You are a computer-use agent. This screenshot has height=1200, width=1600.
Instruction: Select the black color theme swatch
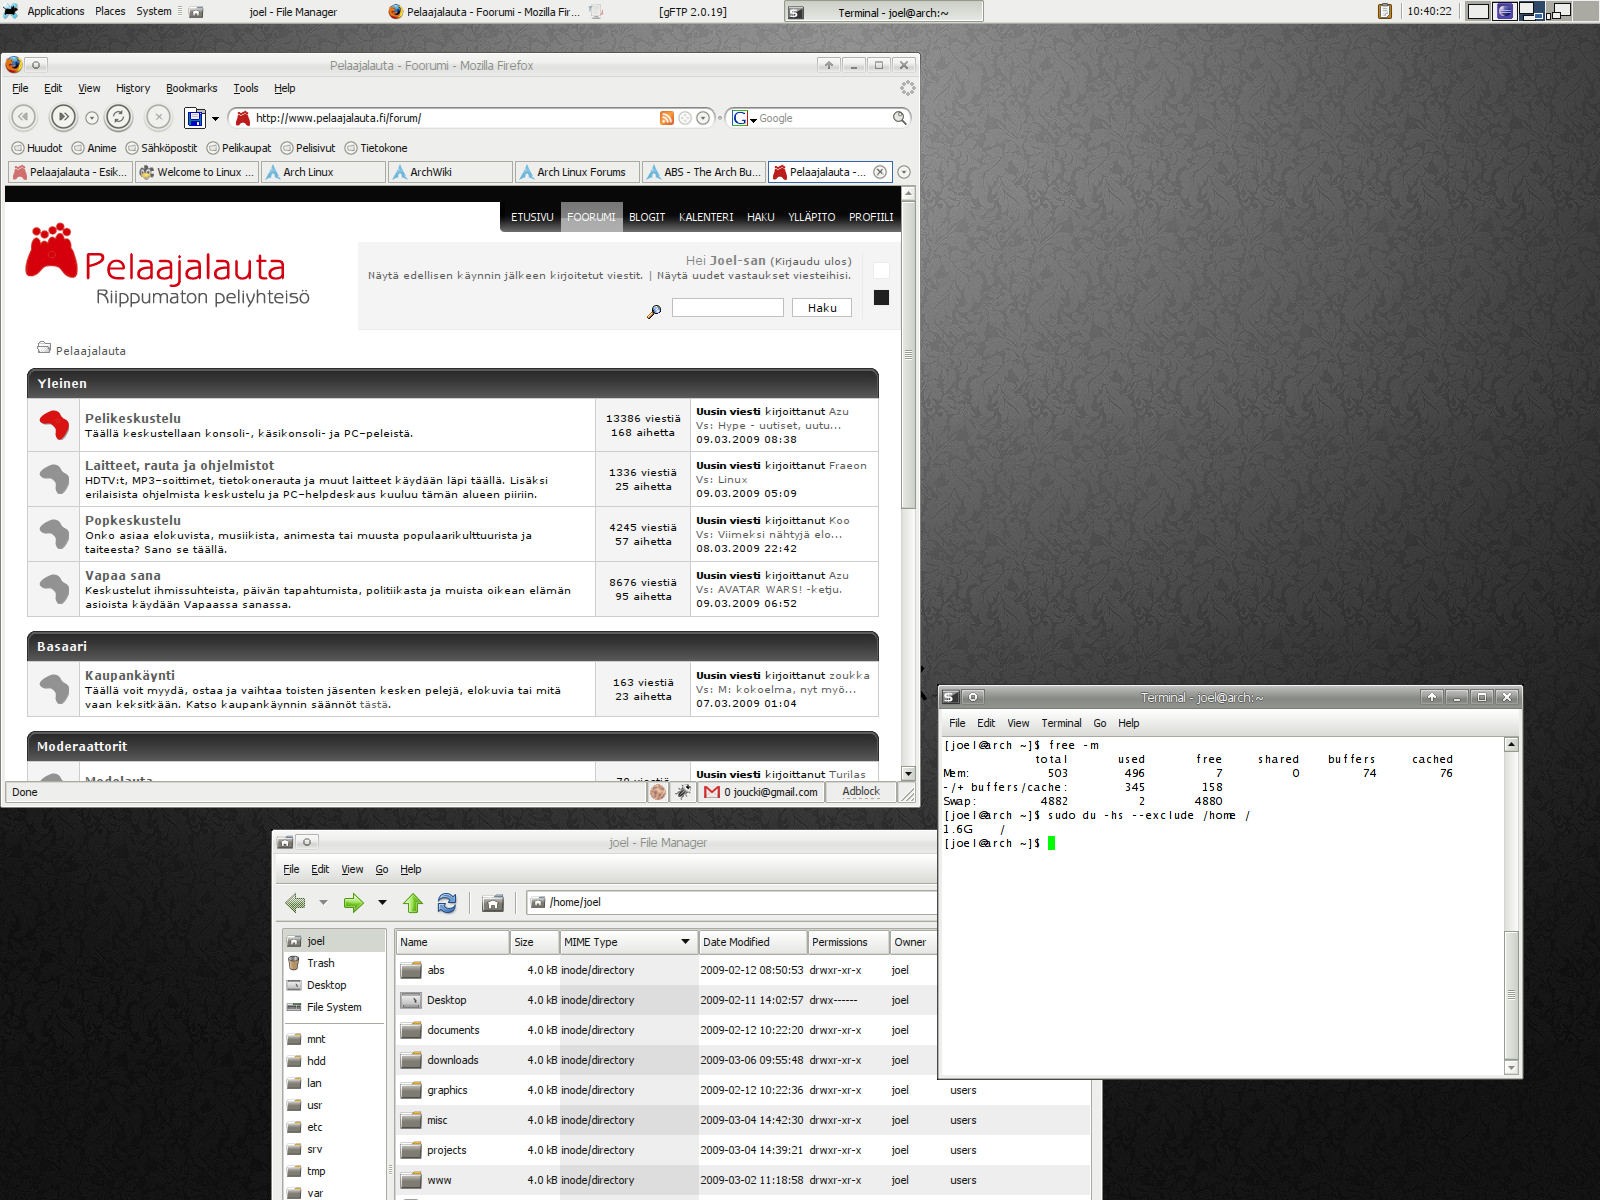[881, 297]
